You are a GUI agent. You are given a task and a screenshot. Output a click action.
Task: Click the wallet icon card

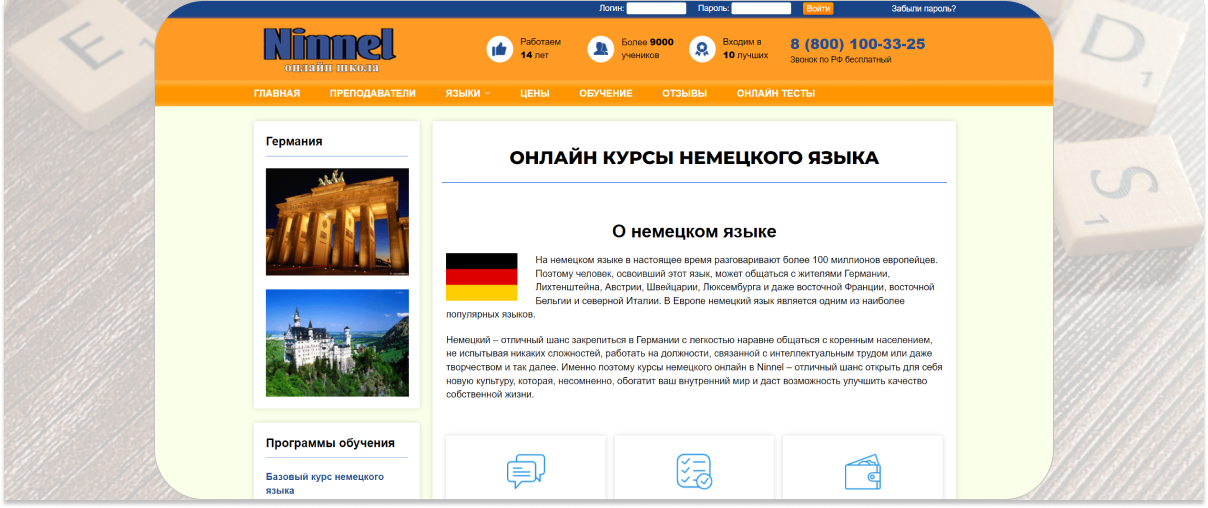tap(862, 471)
